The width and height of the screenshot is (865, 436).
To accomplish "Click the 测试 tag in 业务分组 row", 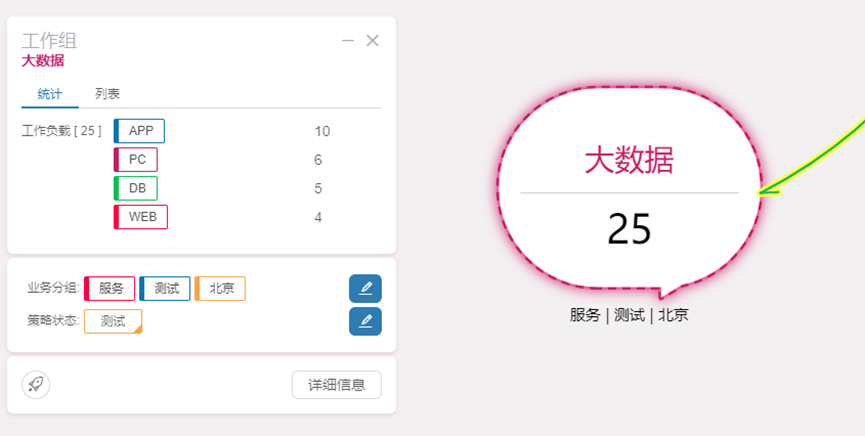I will [x=165, y=289].
